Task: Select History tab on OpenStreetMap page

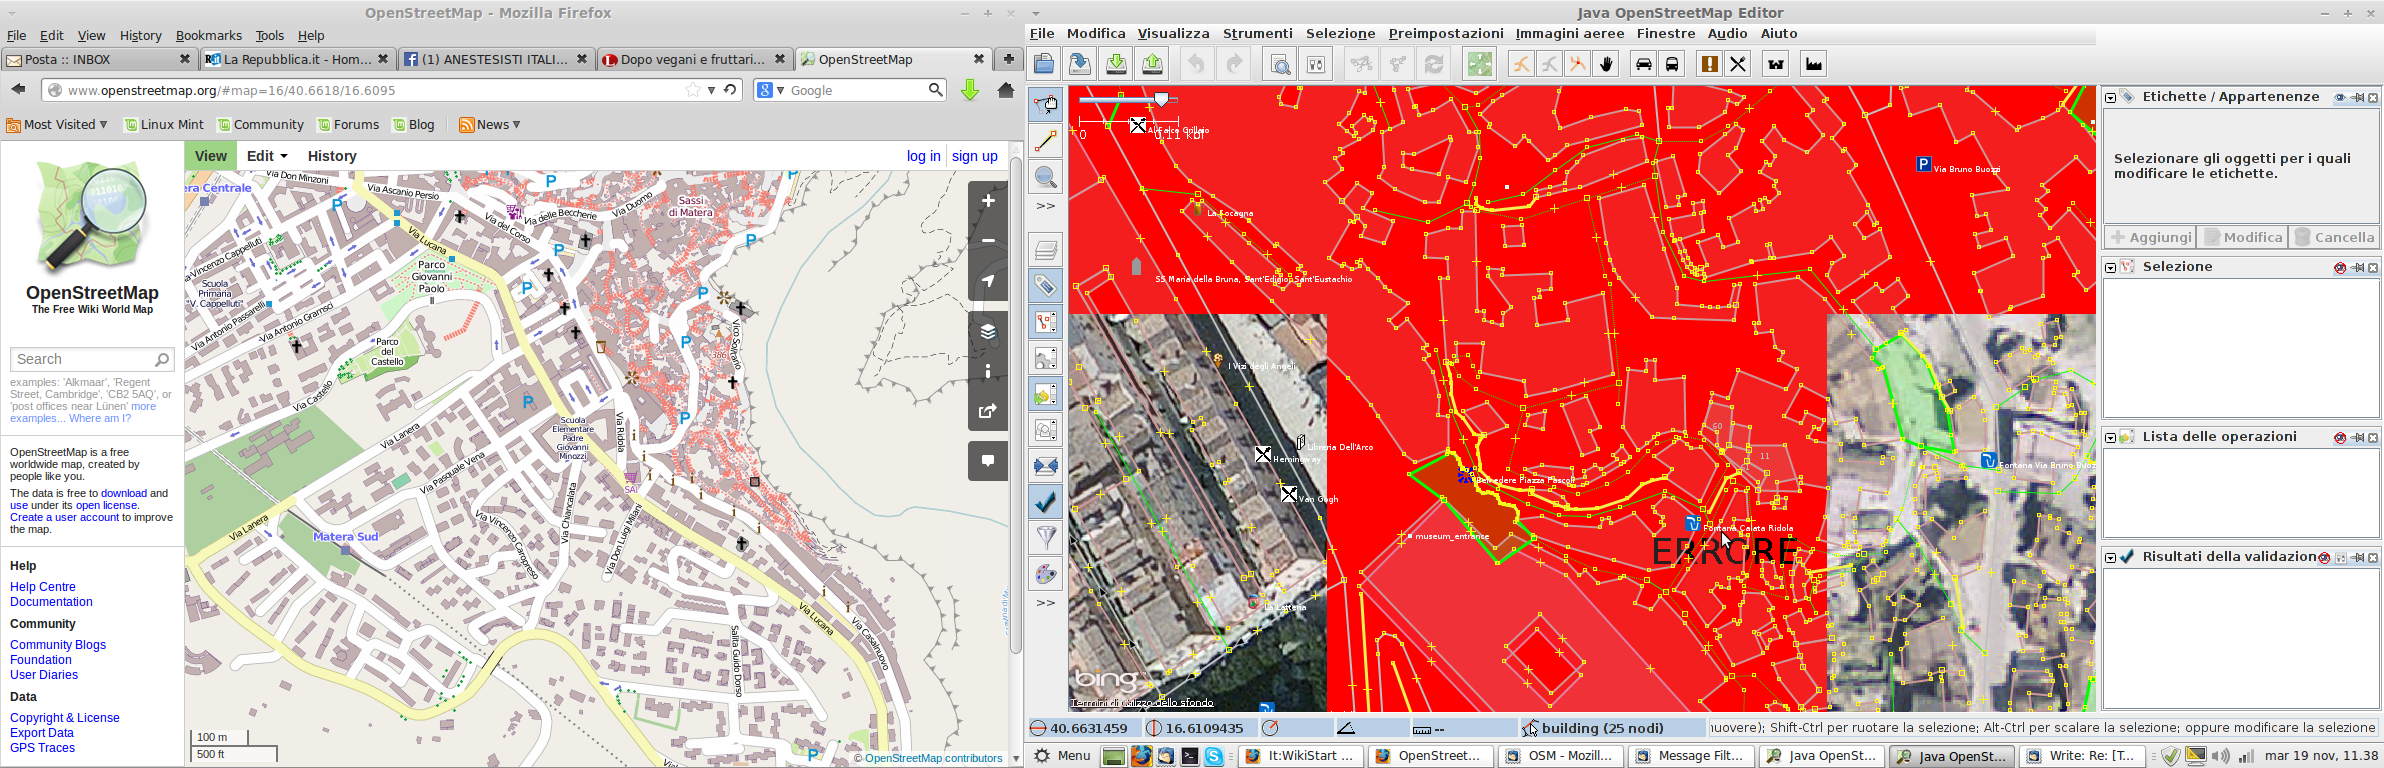Action: [x=332, y=156]
